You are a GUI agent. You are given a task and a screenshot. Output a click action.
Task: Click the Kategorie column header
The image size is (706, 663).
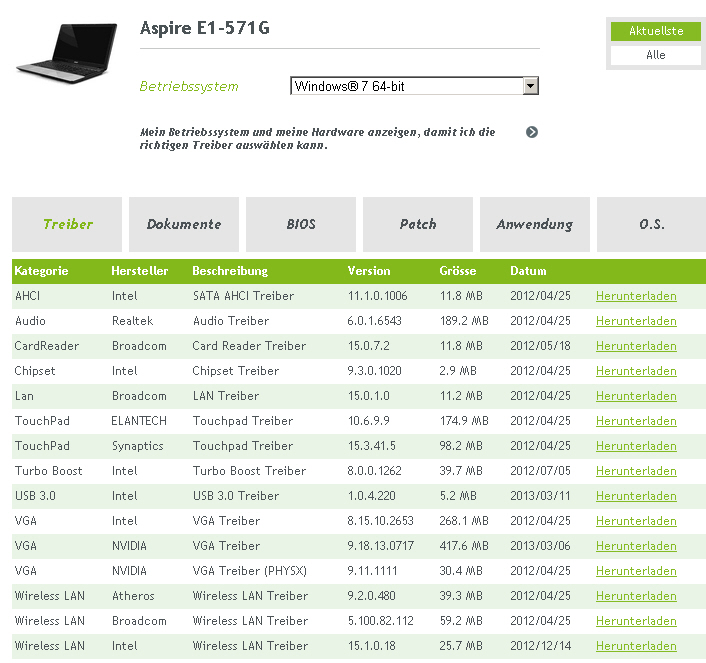pos(41,271)
